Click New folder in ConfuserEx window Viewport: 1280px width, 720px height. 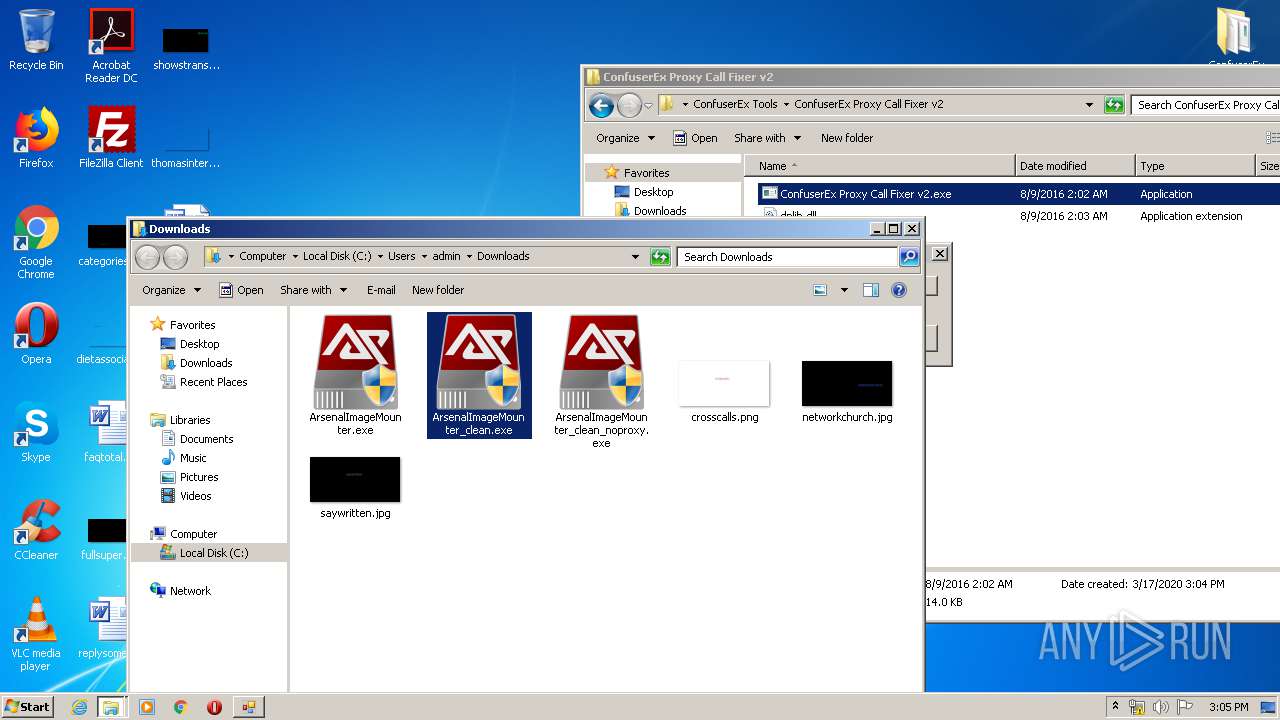[x=847, y=138]
